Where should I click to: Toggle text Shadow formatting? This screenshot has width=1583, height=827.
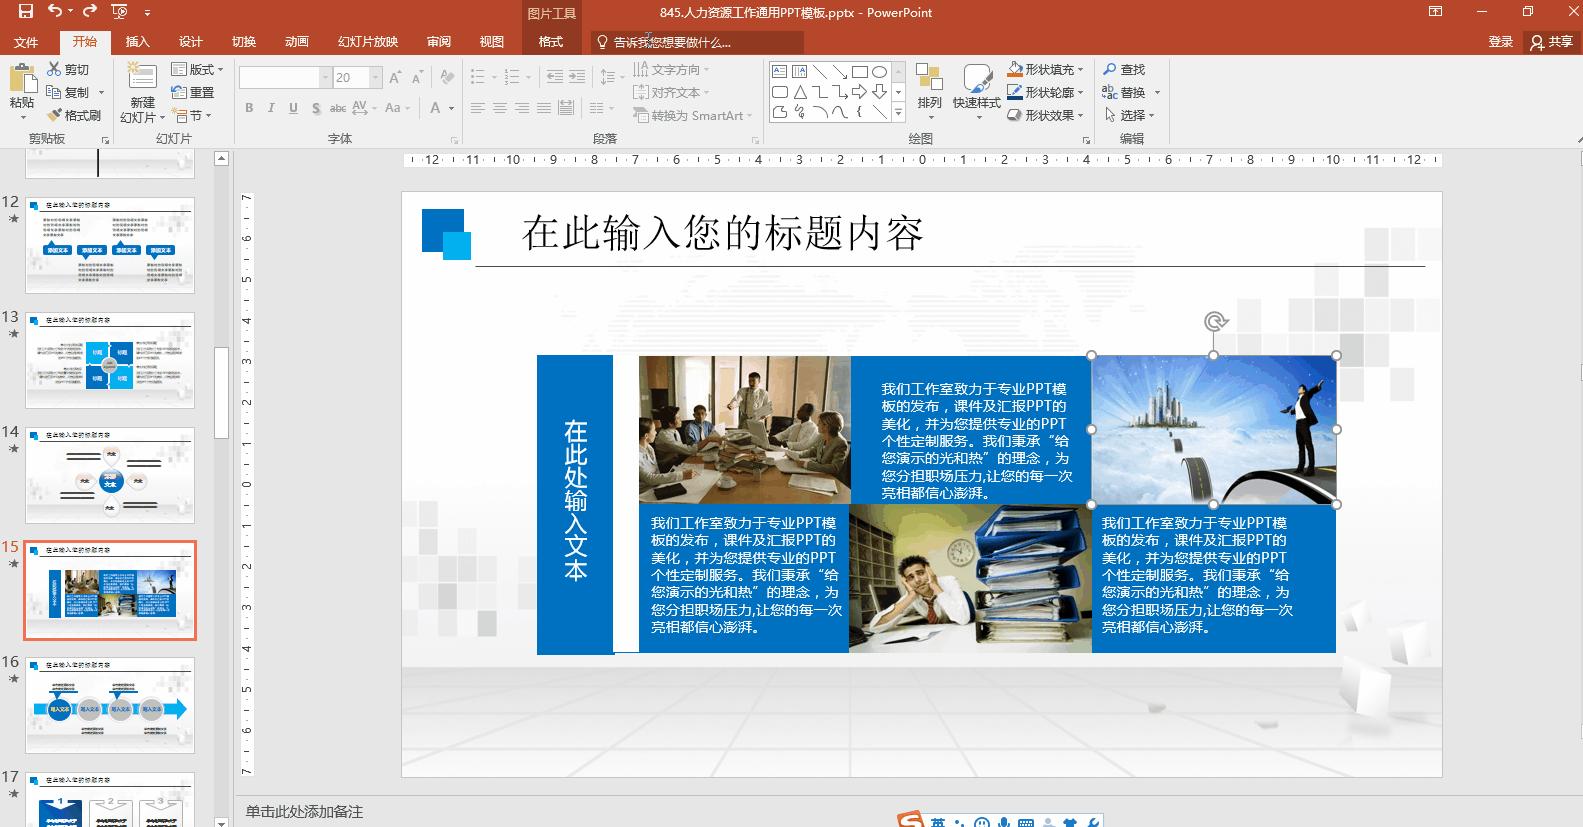tap(316, 108)
